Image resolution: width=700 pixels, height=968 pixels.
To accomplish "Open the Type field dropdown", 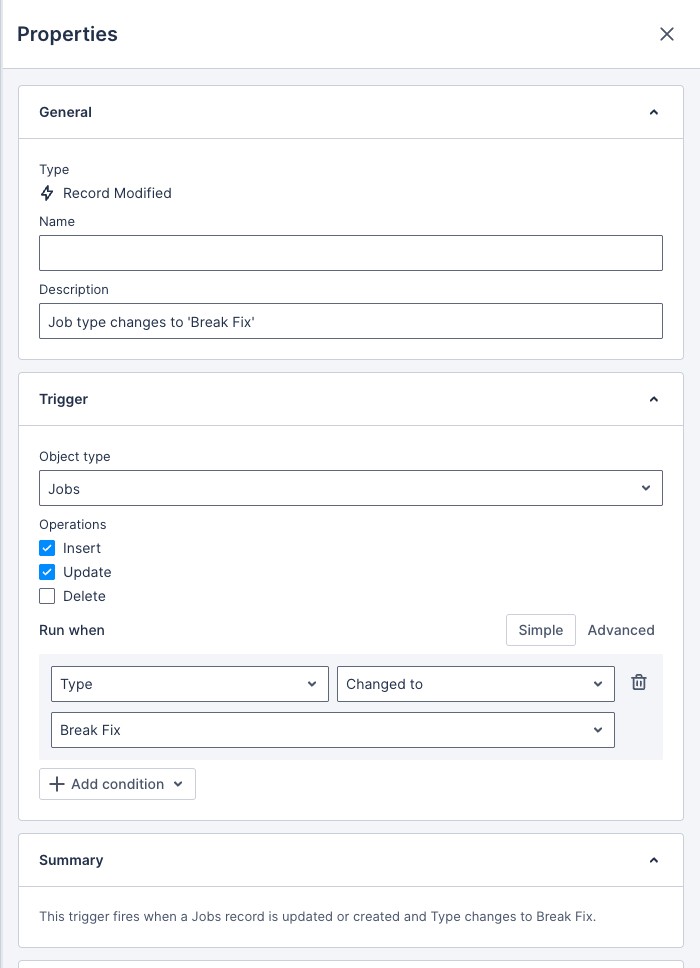I will click(190, 684).
